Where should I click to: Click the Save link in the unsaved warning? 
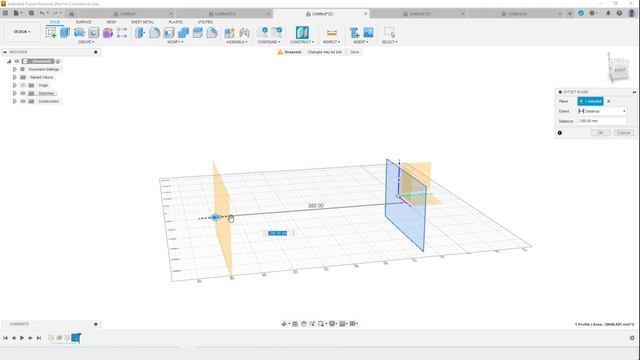point(355,52)
